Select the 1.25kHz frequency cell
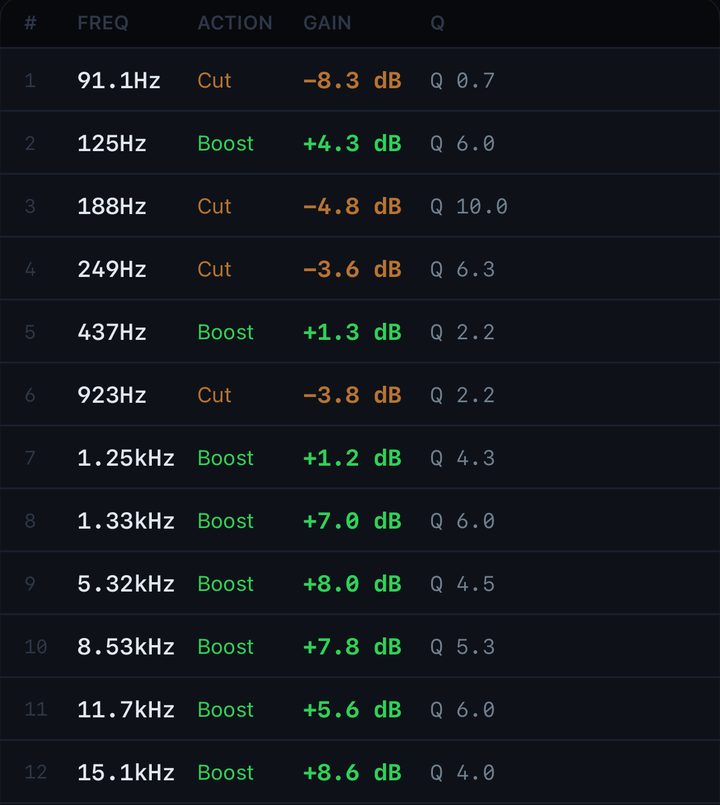 pyautogui.click(x=126, y=458)
